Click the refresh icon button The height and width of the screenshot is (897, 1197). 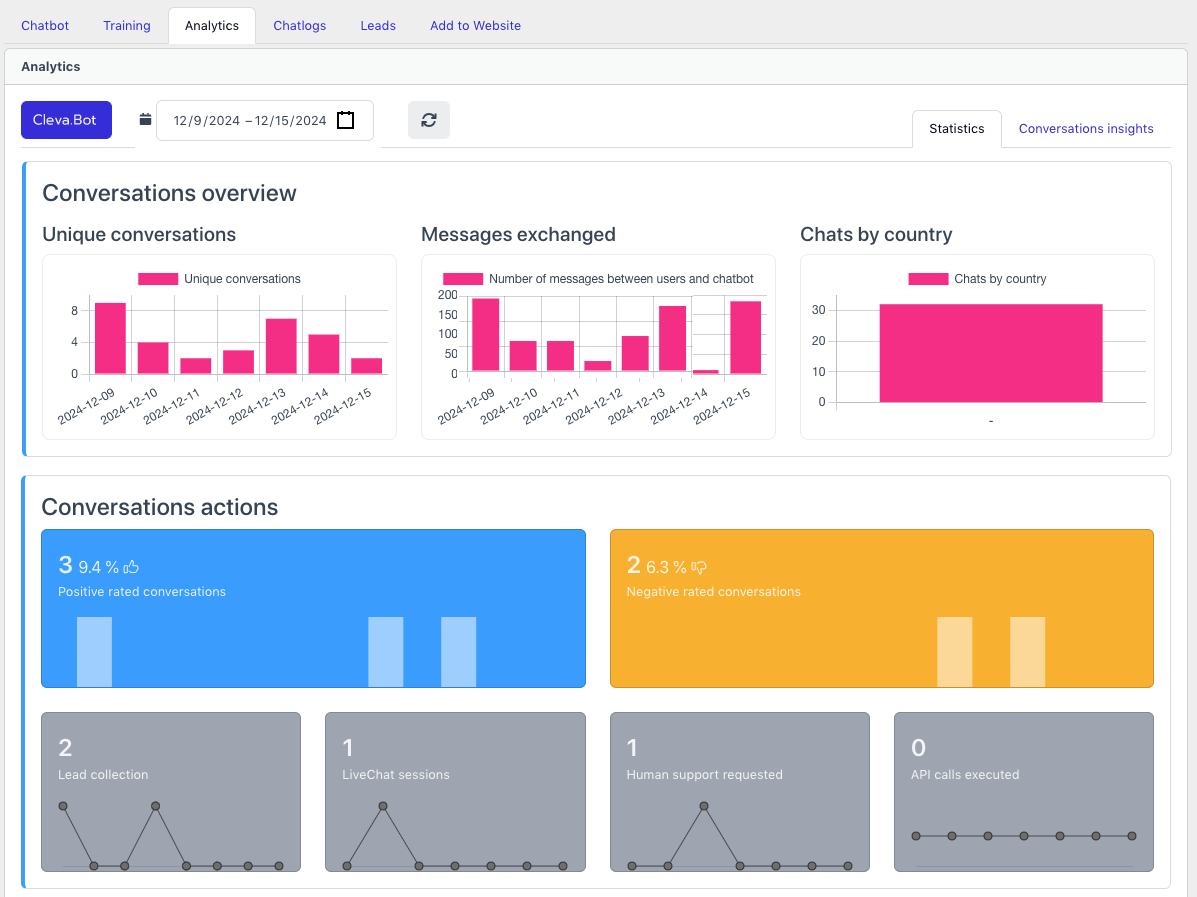429,120
